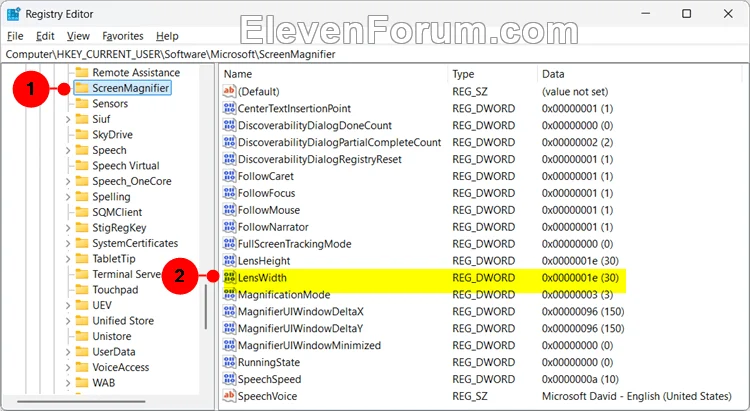Open the View menu

click(78, 36)
